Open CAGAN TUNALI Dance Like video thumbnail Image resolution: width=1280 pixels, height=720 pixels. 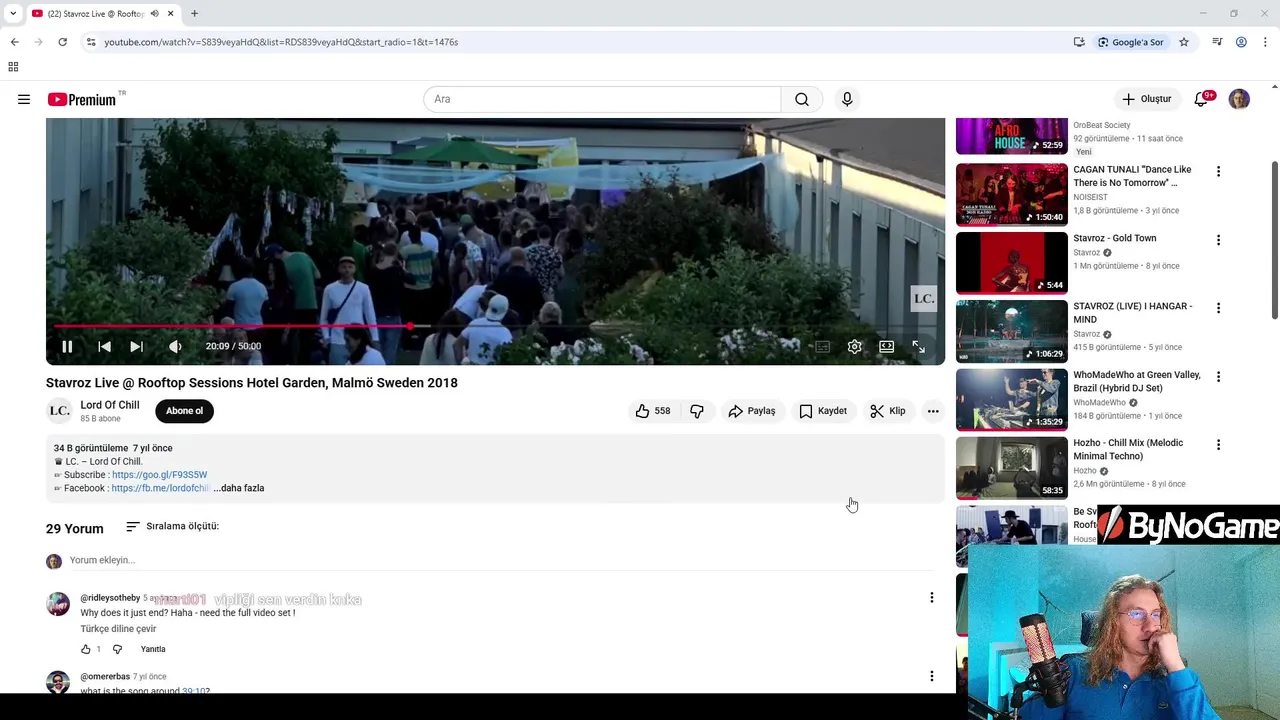pyautogui.click(x=1011, y=194)
